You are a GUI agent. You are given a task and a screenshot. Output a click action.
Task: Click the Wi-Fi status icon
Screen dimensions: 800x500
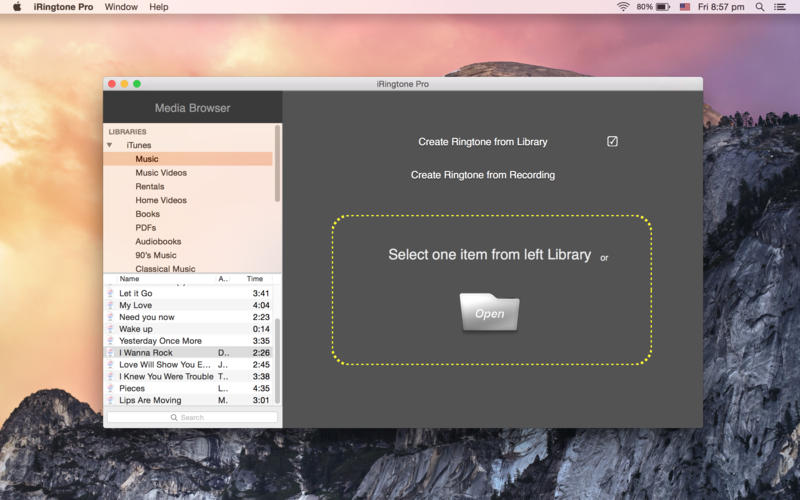pos(622,7)
